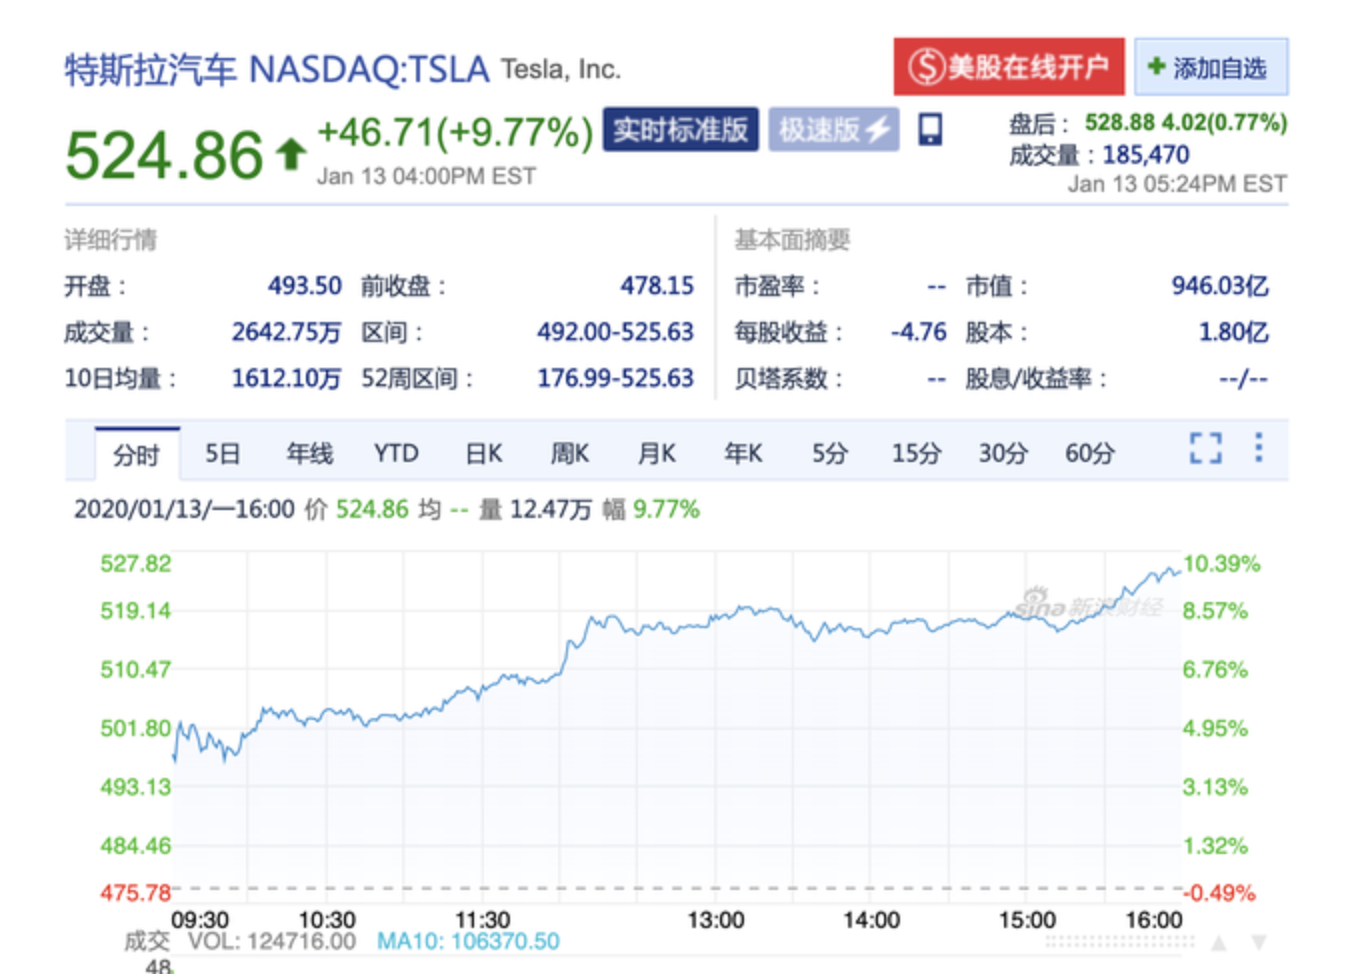This screenshot has width=1352, height=978.
Task: Open the three-dot chart options menu
Action: pyautogui.click(x=1258, y=447)
